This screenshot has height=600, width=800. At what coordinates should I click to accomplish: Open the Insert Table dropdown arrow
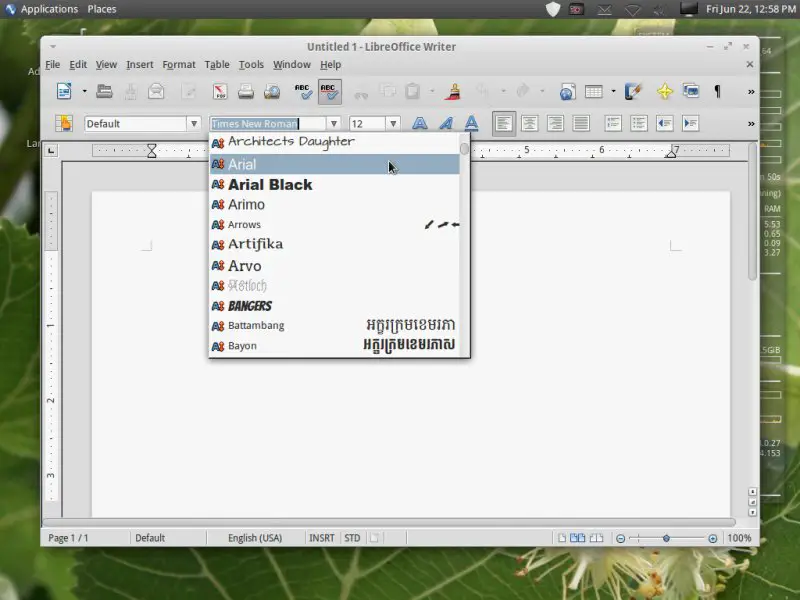coord(613,92)
